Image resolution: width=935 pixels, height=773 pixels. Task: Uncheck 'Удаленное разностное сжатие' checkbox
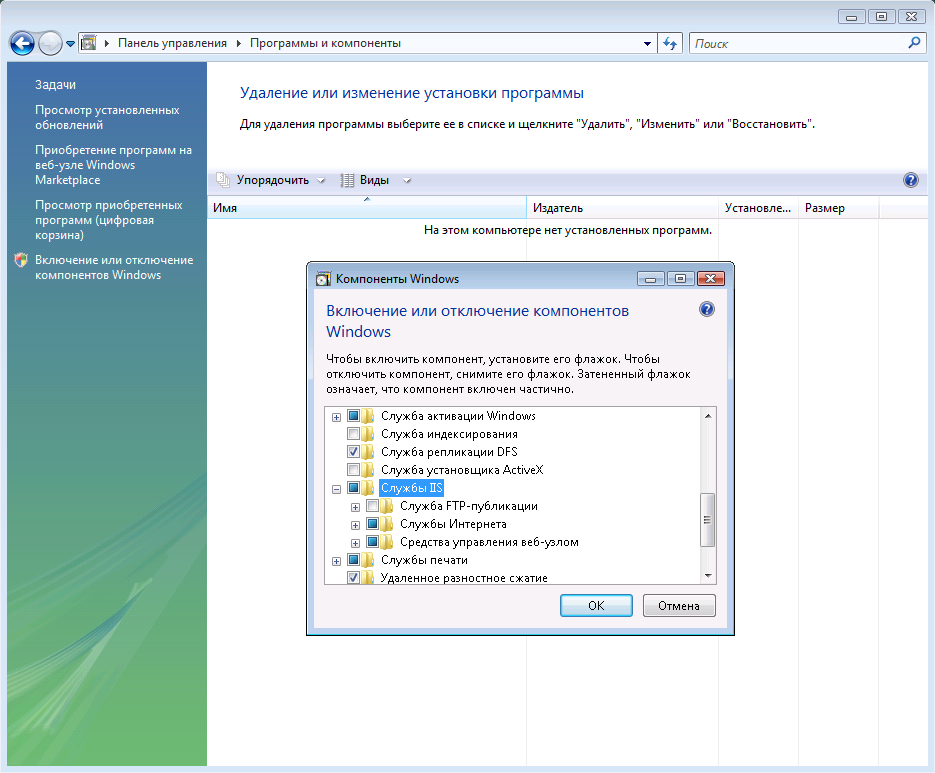coord(353,577)
